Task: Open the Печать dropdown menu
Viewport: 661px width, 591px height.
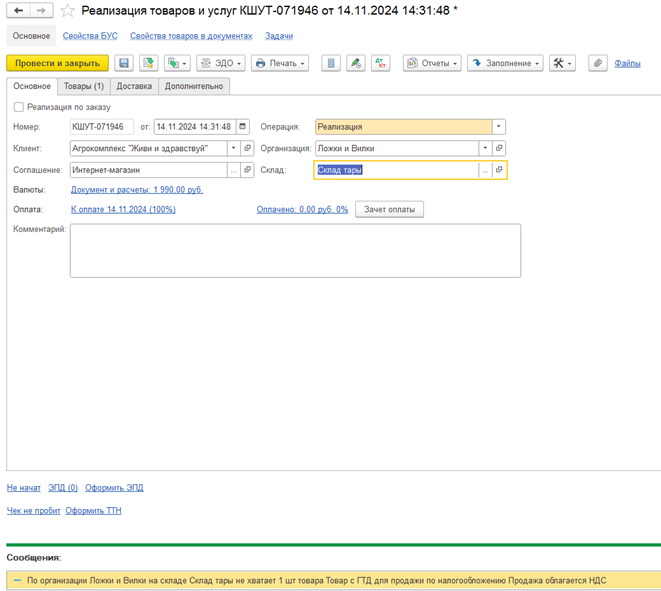Action: 280,63
